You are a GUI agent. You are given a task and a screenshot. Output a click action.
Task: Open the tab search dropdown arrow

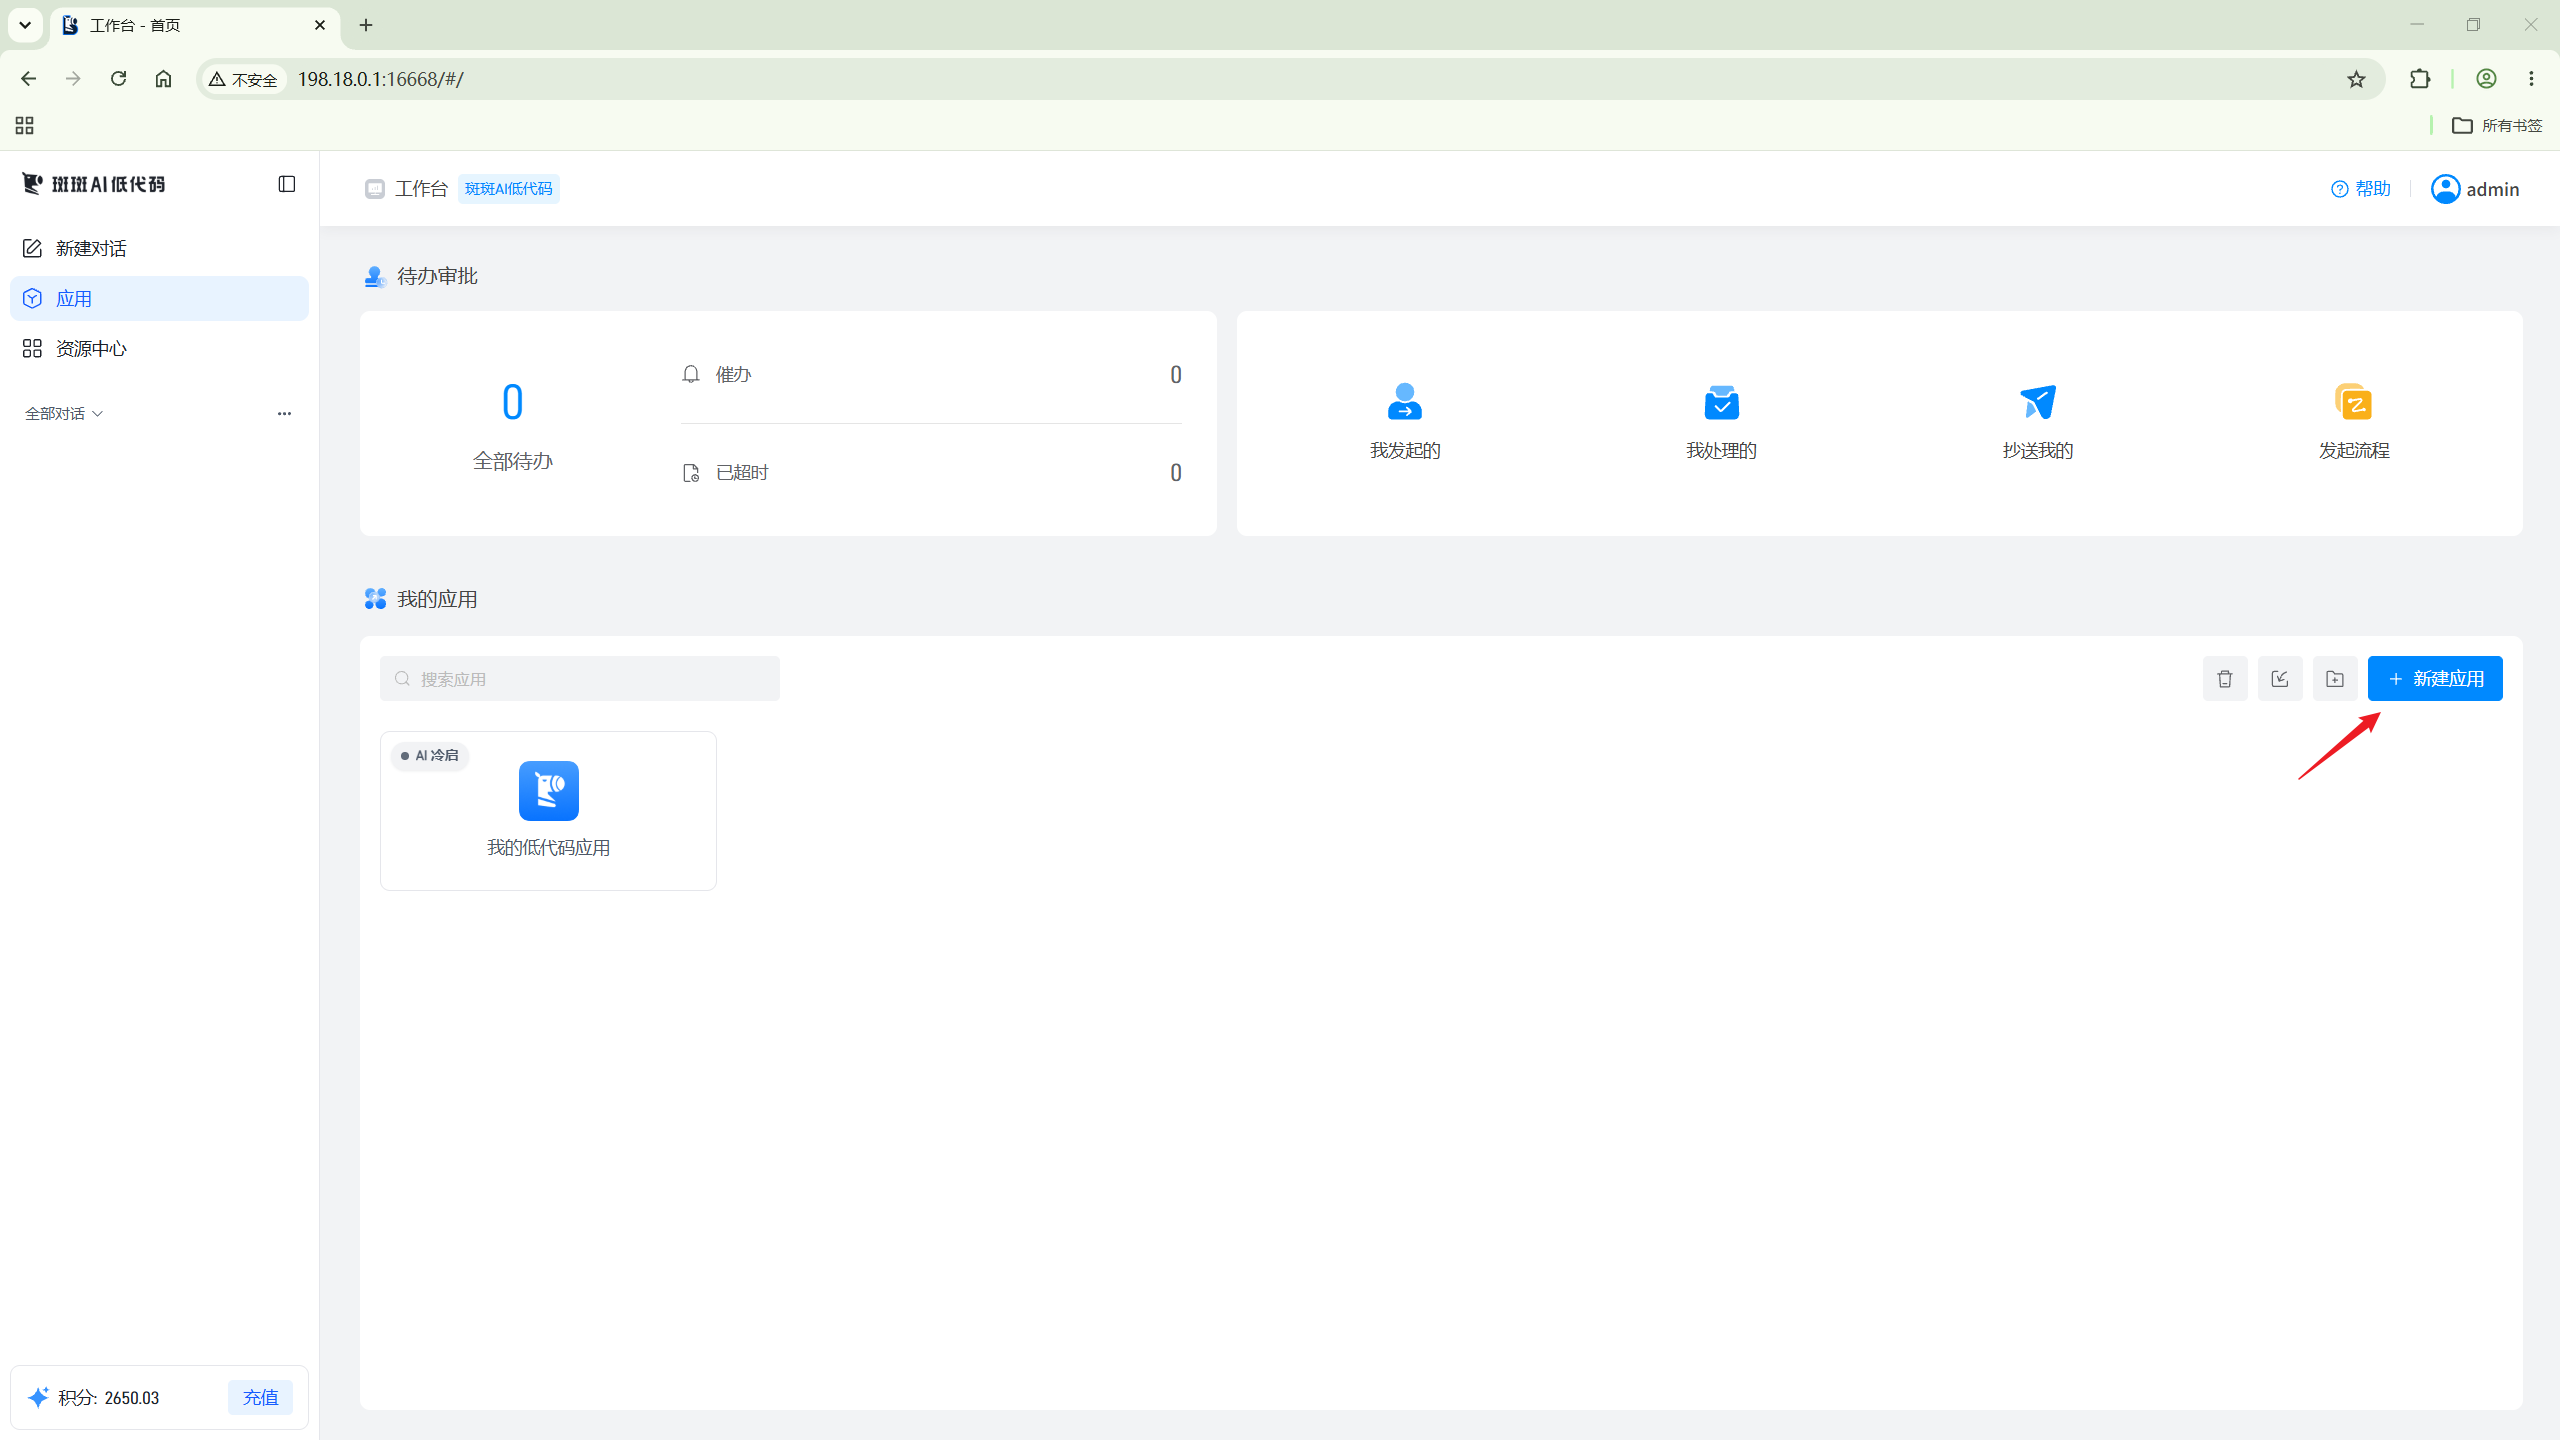click(x=25, y=25)
